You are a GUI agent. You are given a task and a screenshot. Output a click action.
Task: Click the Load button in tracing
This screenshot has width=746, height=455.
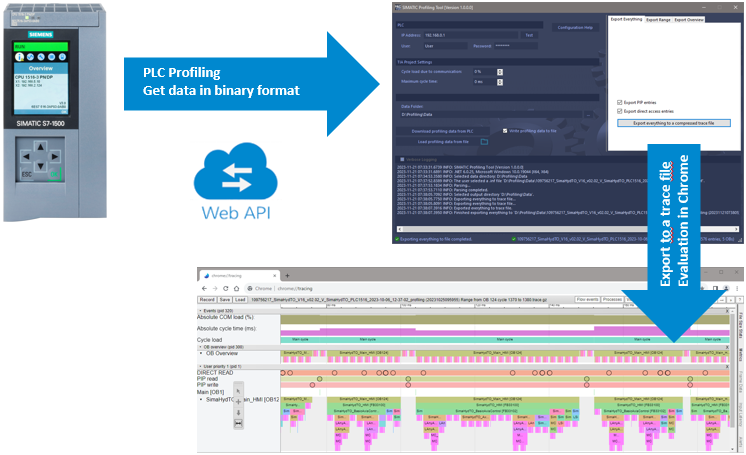click(x=240, y=300)
